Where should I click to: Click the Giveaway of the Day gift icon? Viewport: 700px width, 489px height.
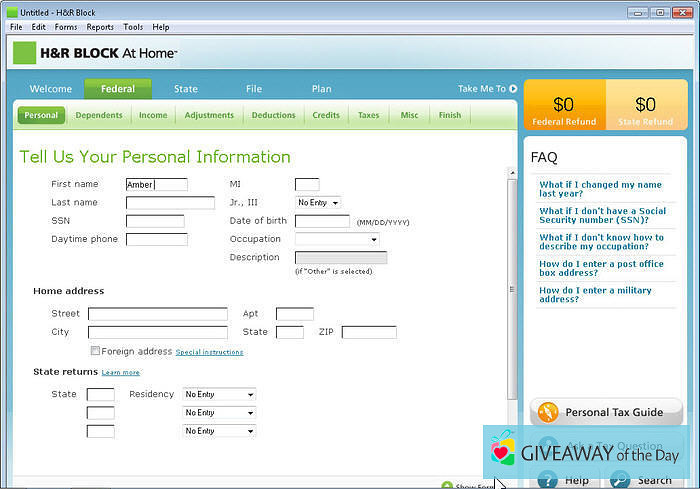(503, 453)
